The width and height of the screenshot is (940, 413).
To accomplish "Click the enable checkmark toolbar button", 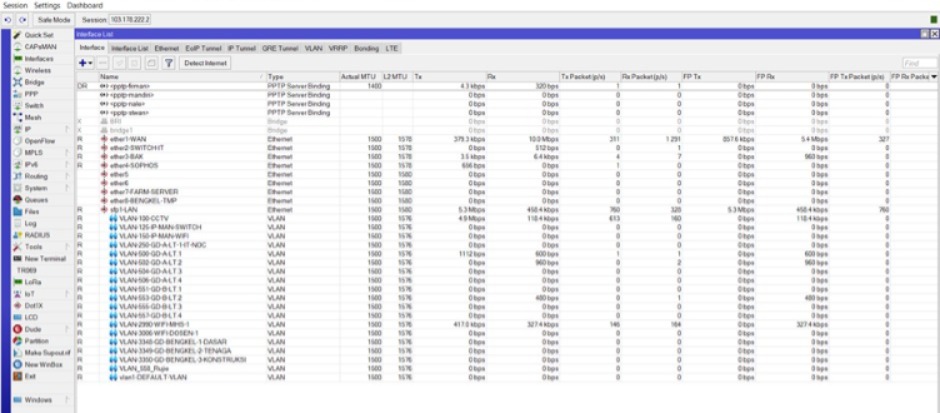I will tap(120, 64).
